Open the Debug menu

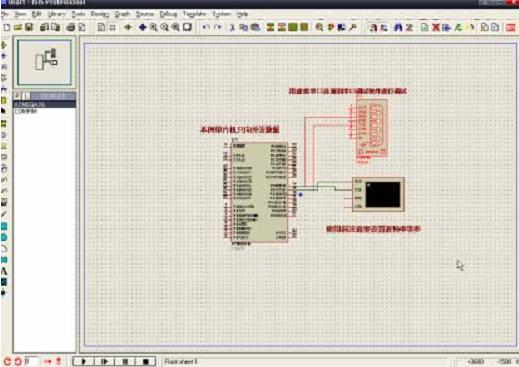(168, 14)
